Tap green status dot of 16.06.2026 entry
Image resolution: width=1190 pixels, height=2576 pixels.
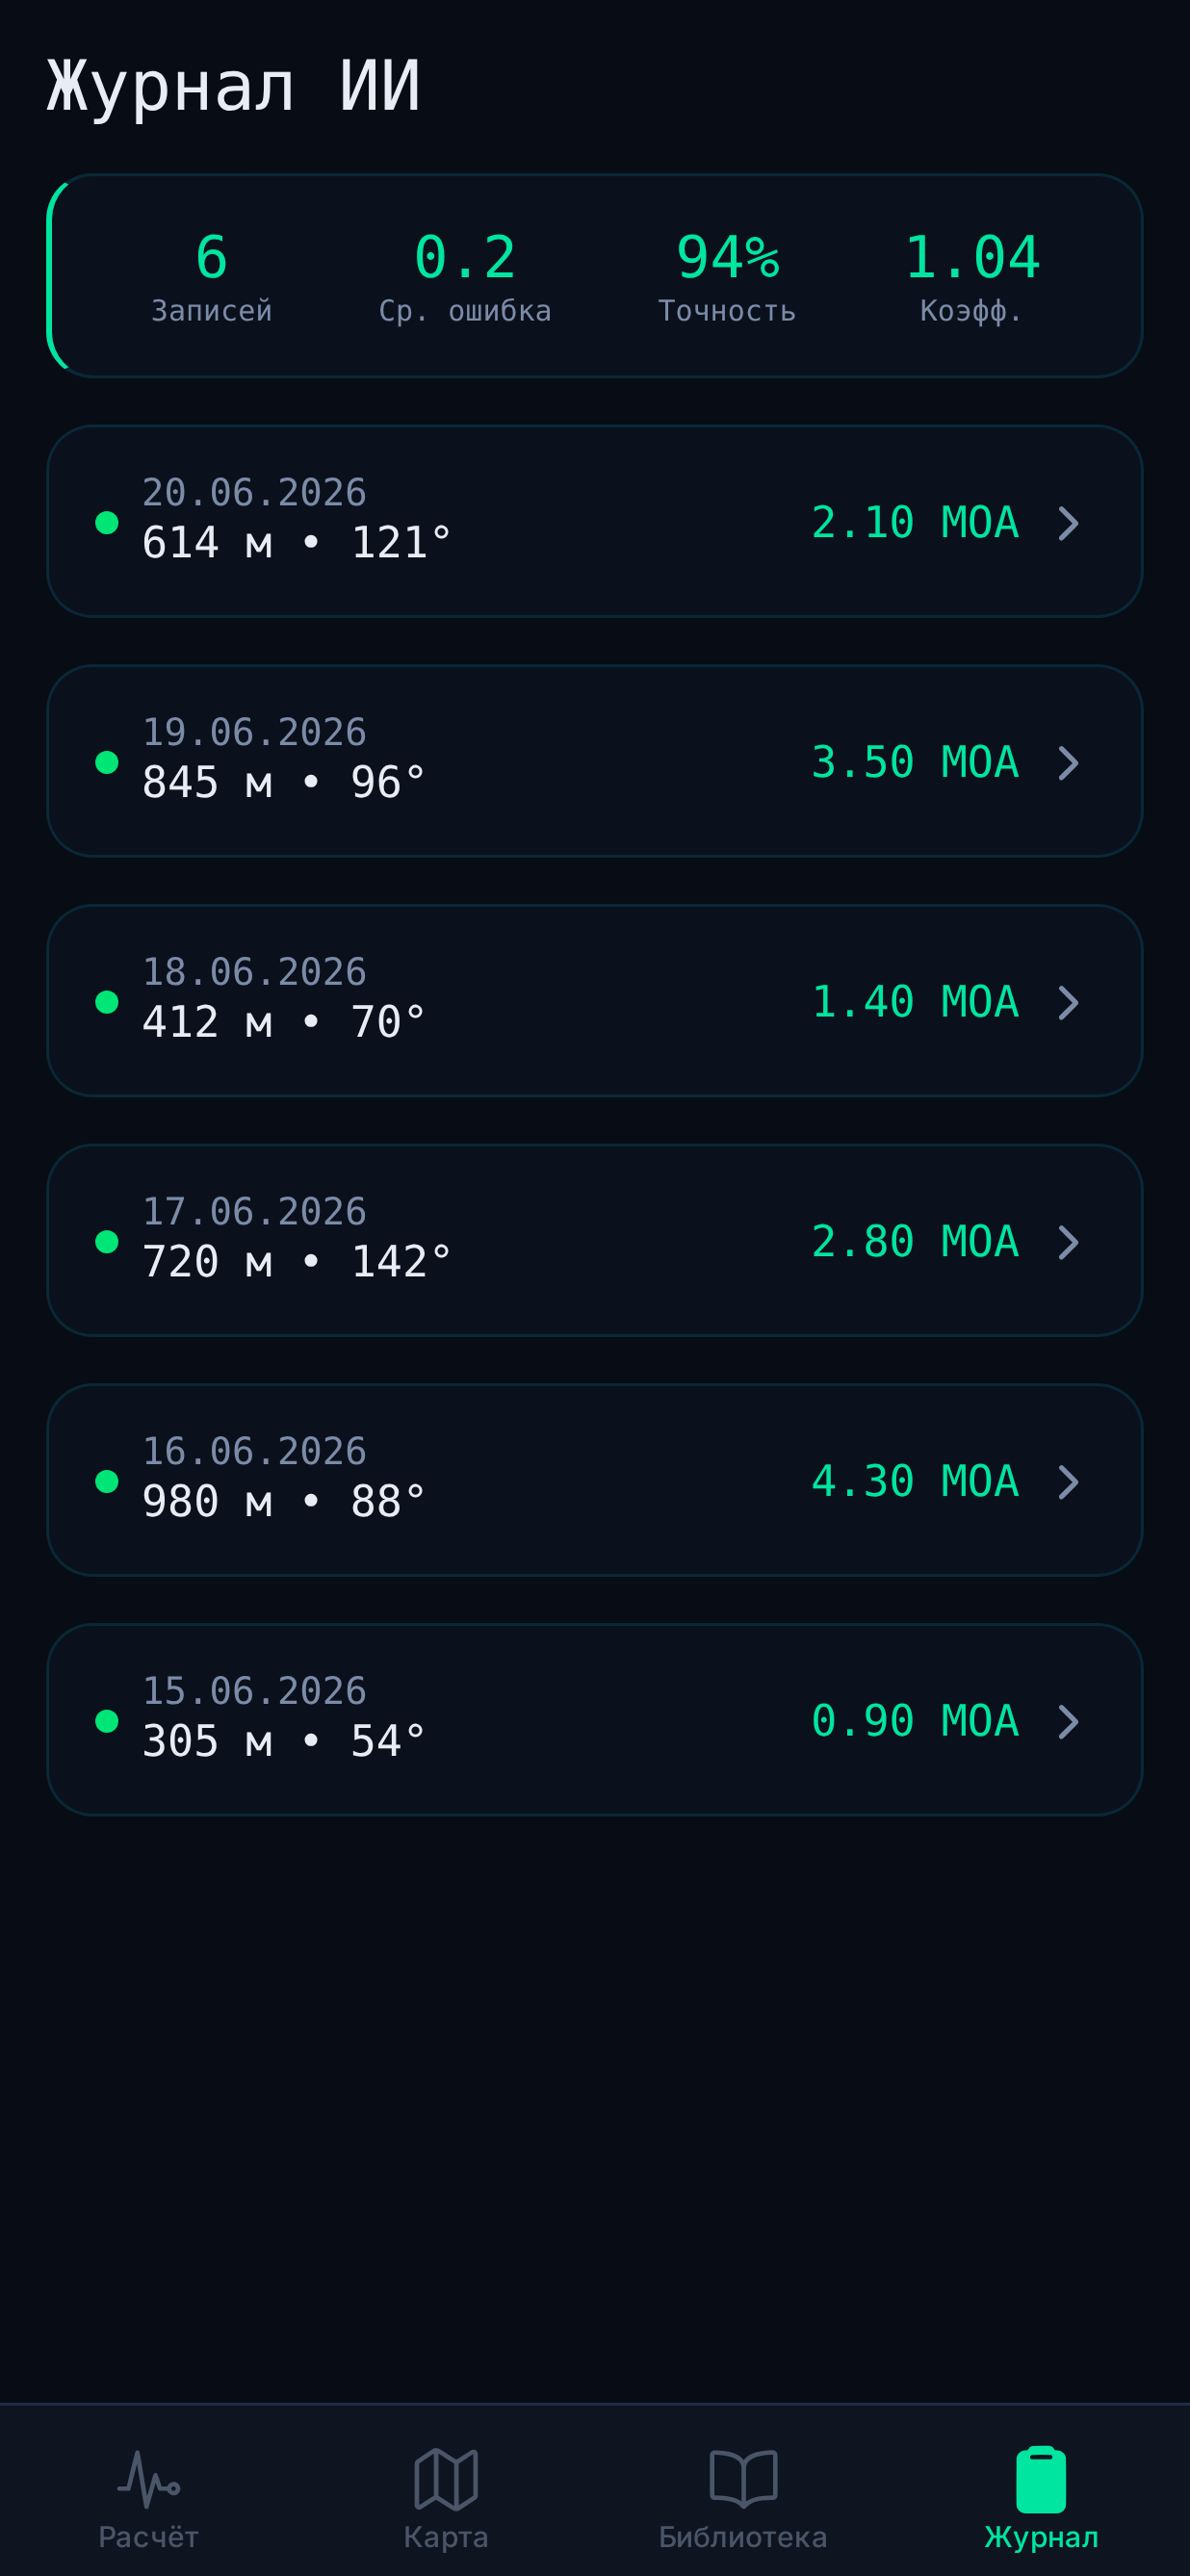(x=107, y=1481)
